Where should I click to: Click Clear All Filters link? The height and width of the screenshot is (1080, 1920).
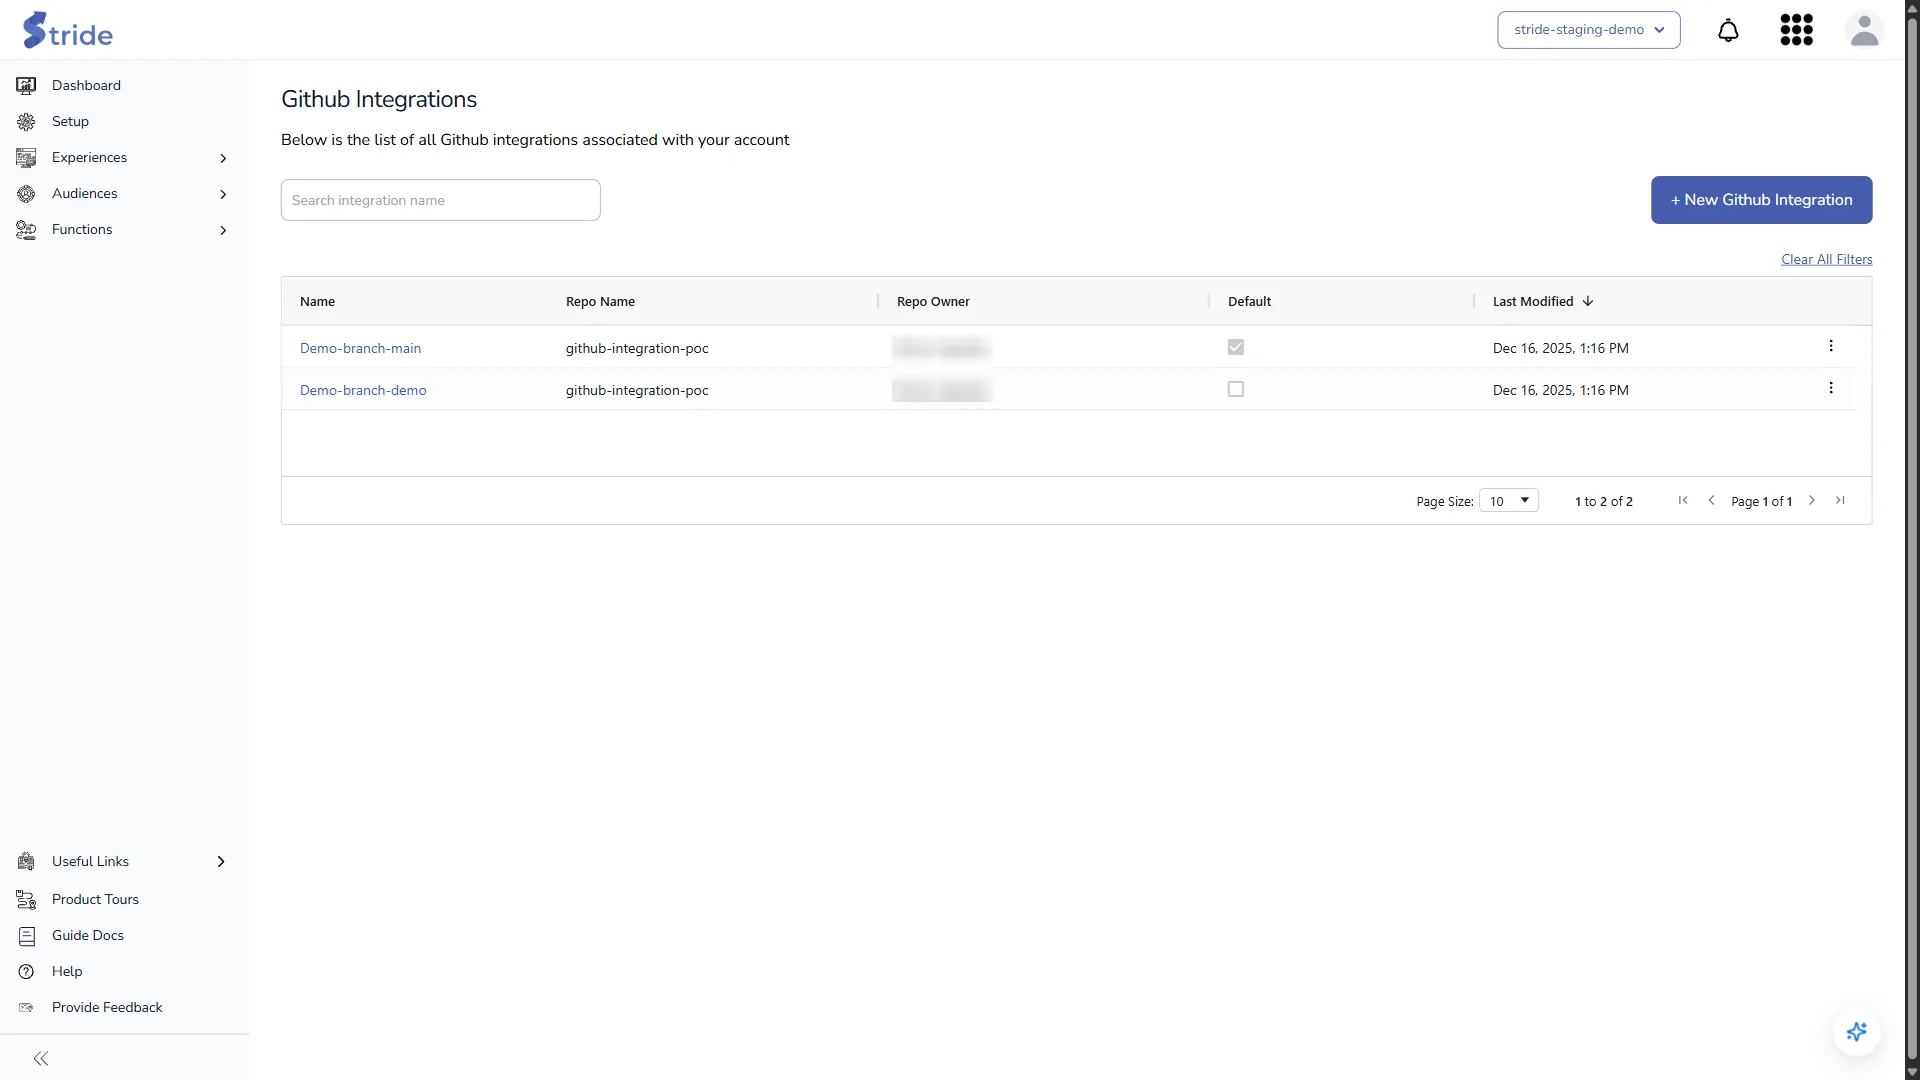1826,259
